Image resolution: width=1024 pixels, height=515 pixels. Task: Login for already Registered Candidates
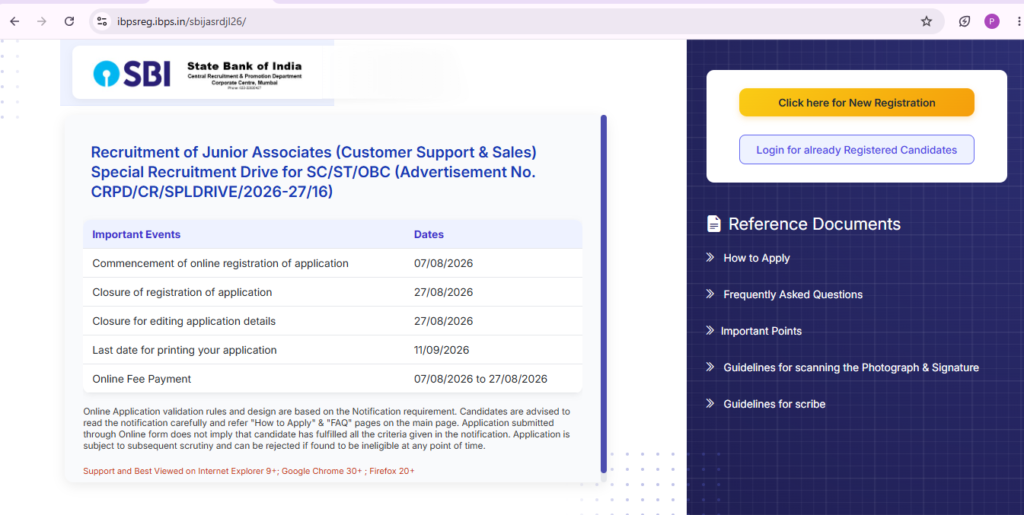pos(856,149)
